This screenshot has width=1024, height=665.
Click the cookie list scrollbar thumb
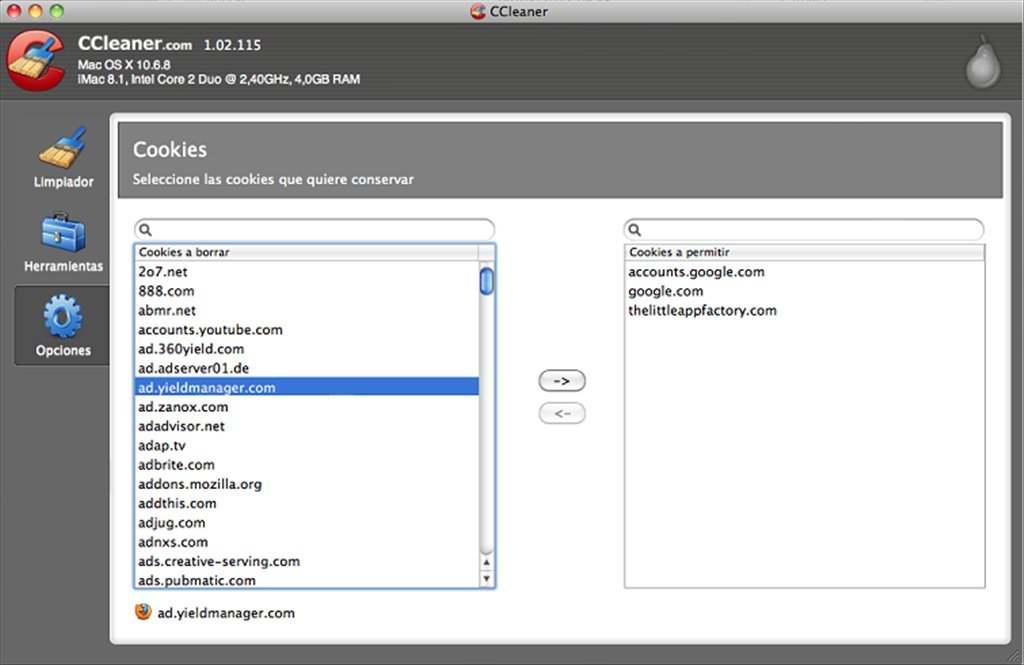[487, 281]
